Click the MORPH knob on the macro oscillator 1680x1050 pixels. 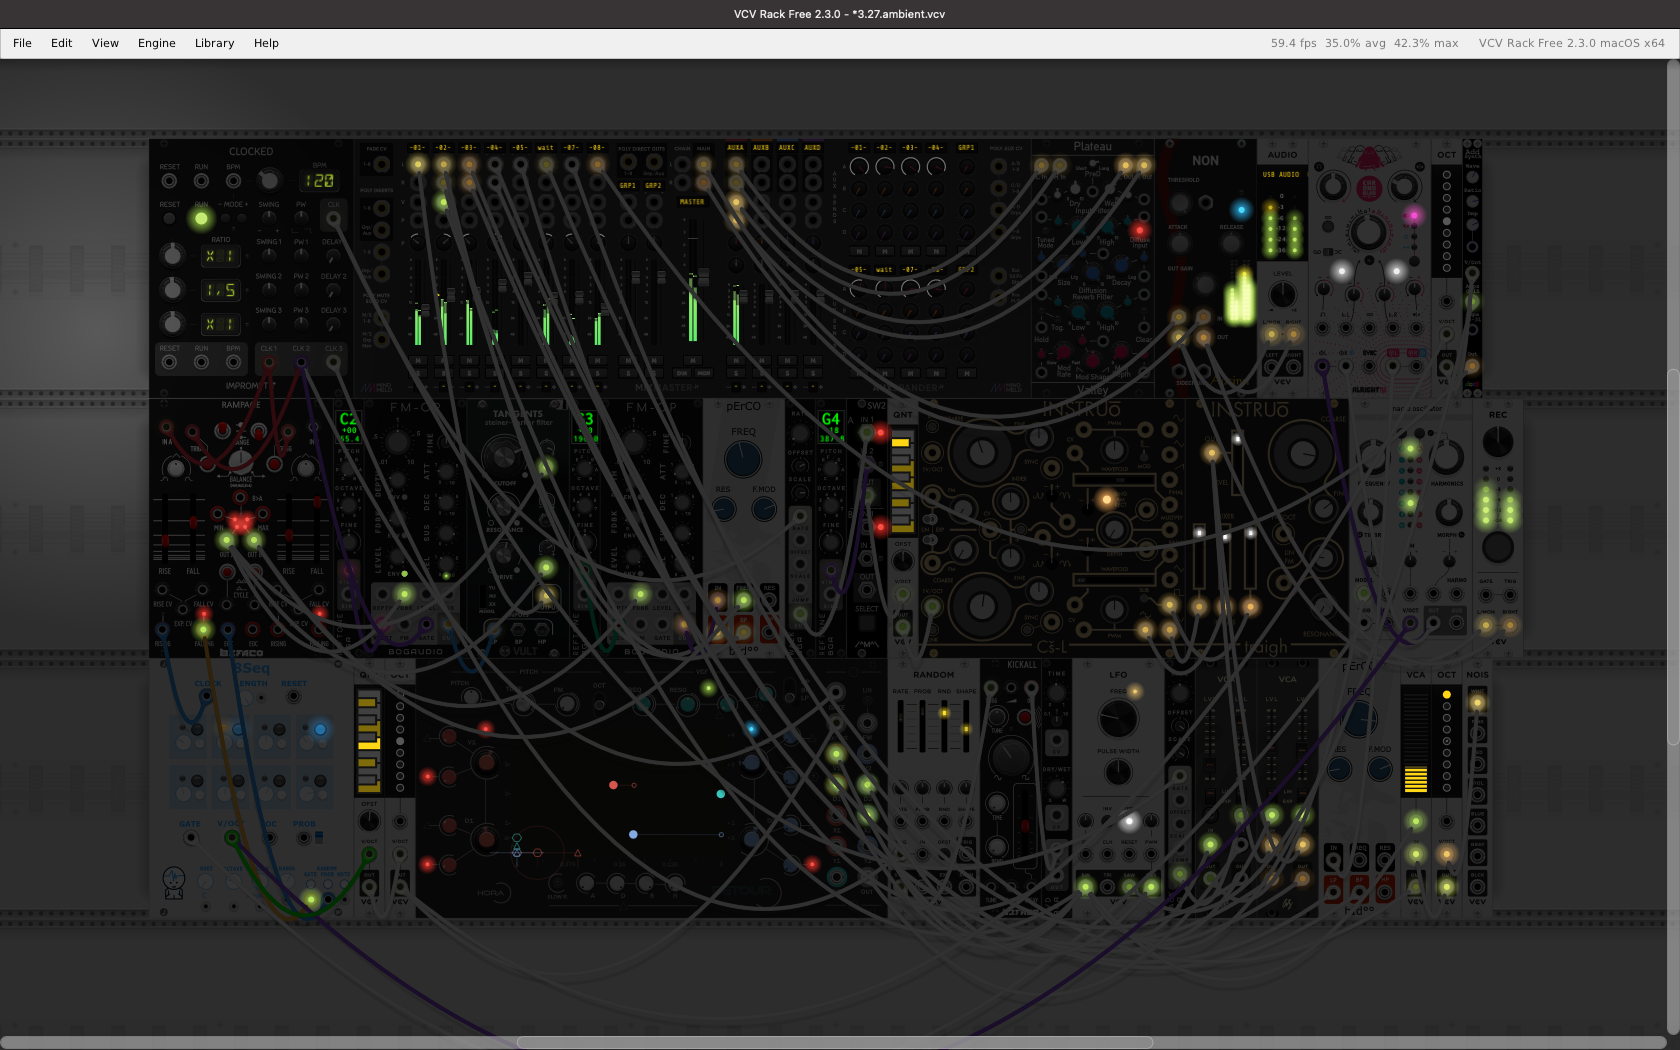coord(1449,512)
